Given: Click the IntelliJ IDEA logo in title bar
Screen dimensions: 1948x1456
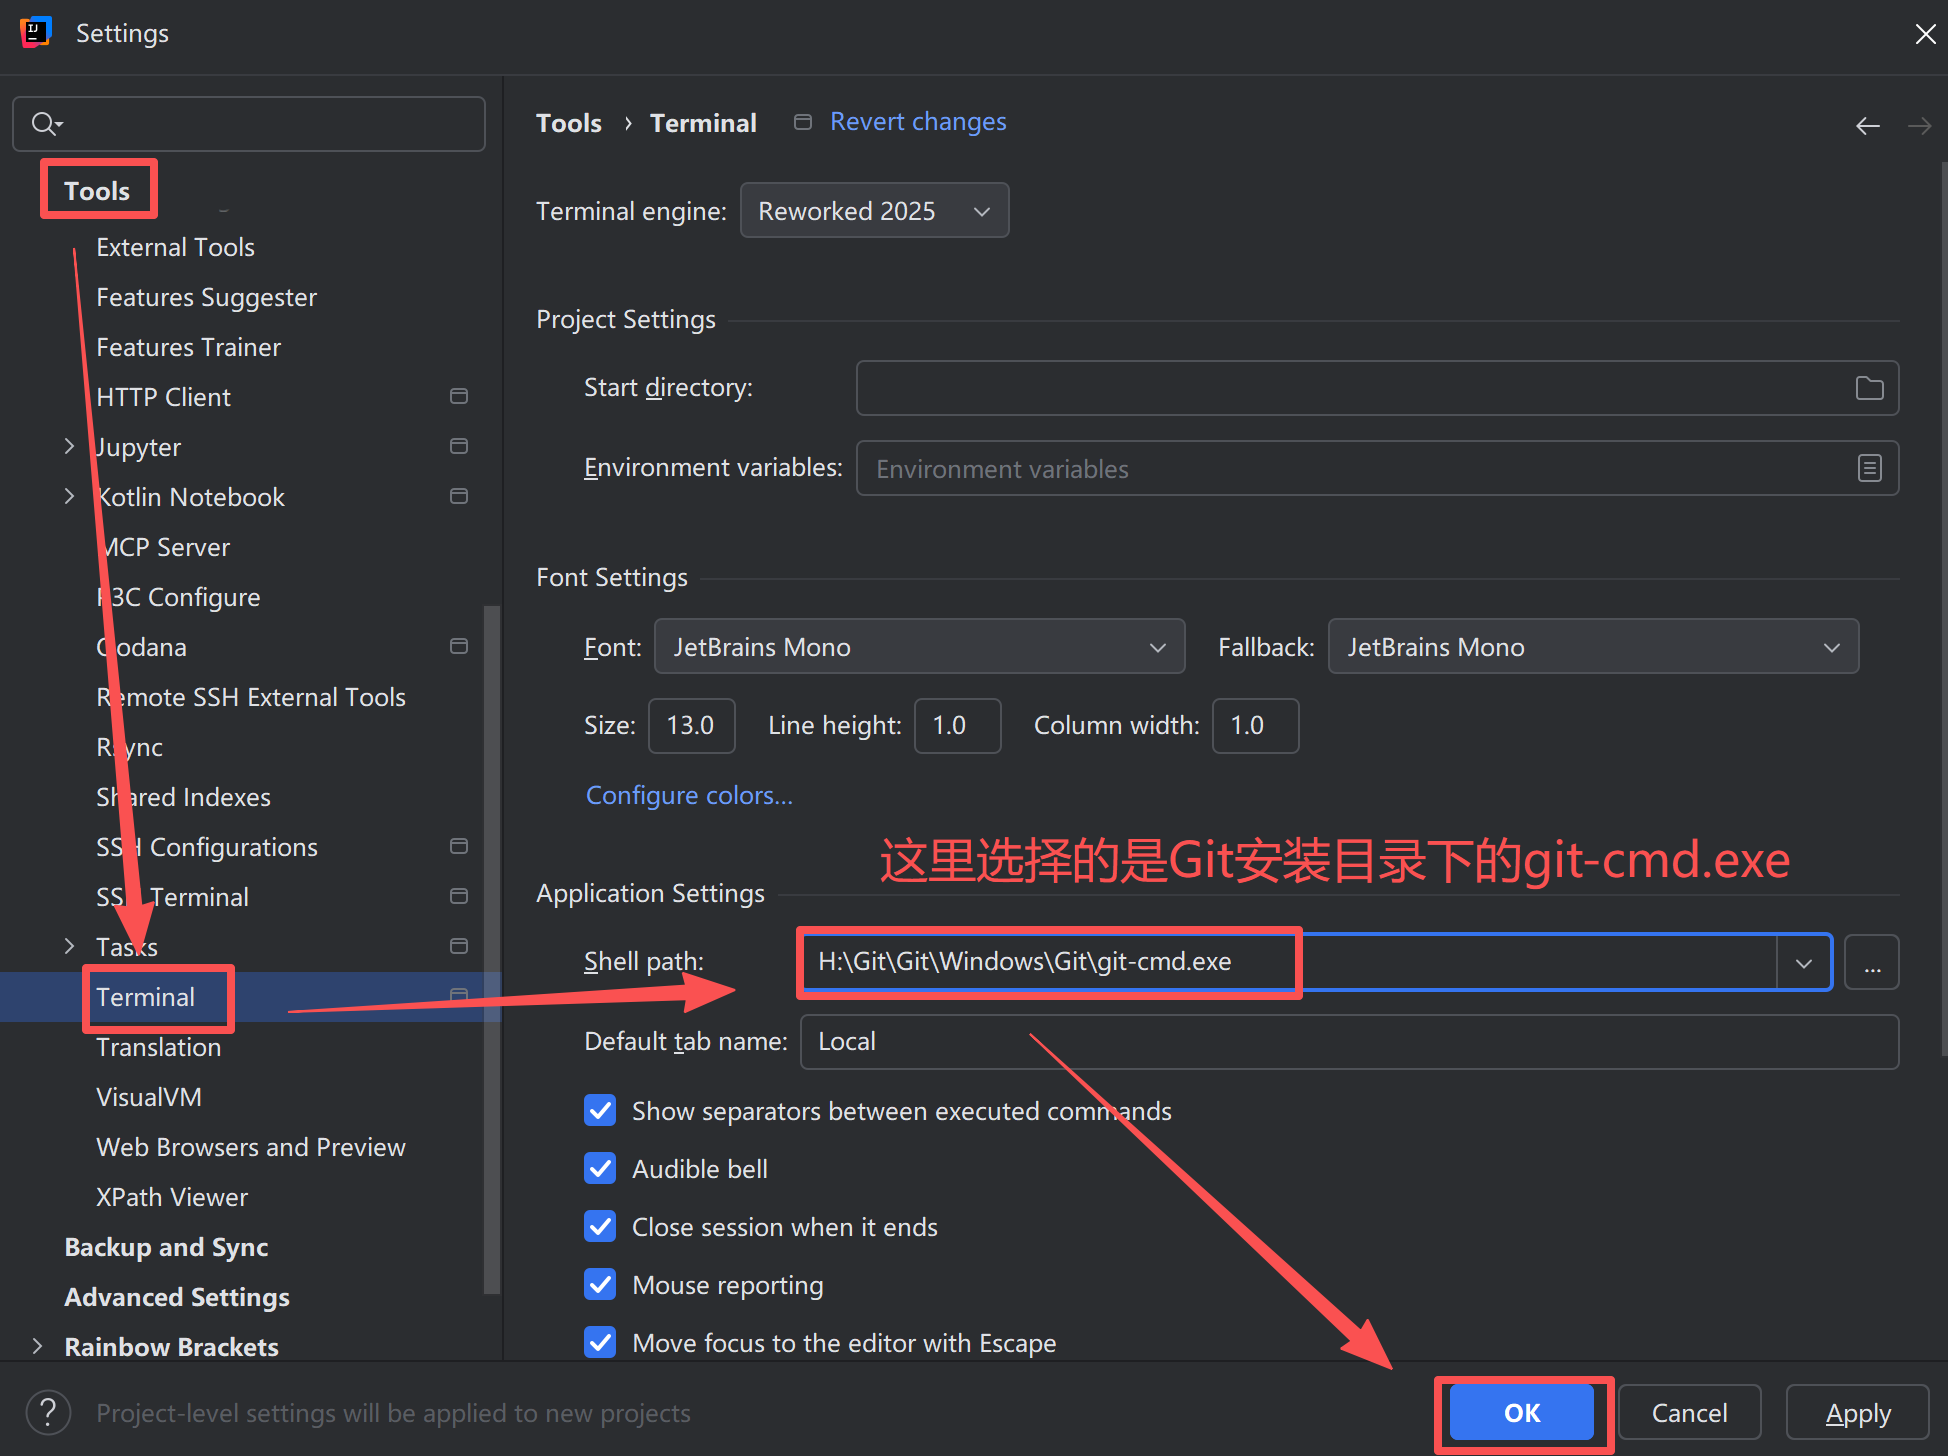Looking at the screenshot, I should (36, 33).
